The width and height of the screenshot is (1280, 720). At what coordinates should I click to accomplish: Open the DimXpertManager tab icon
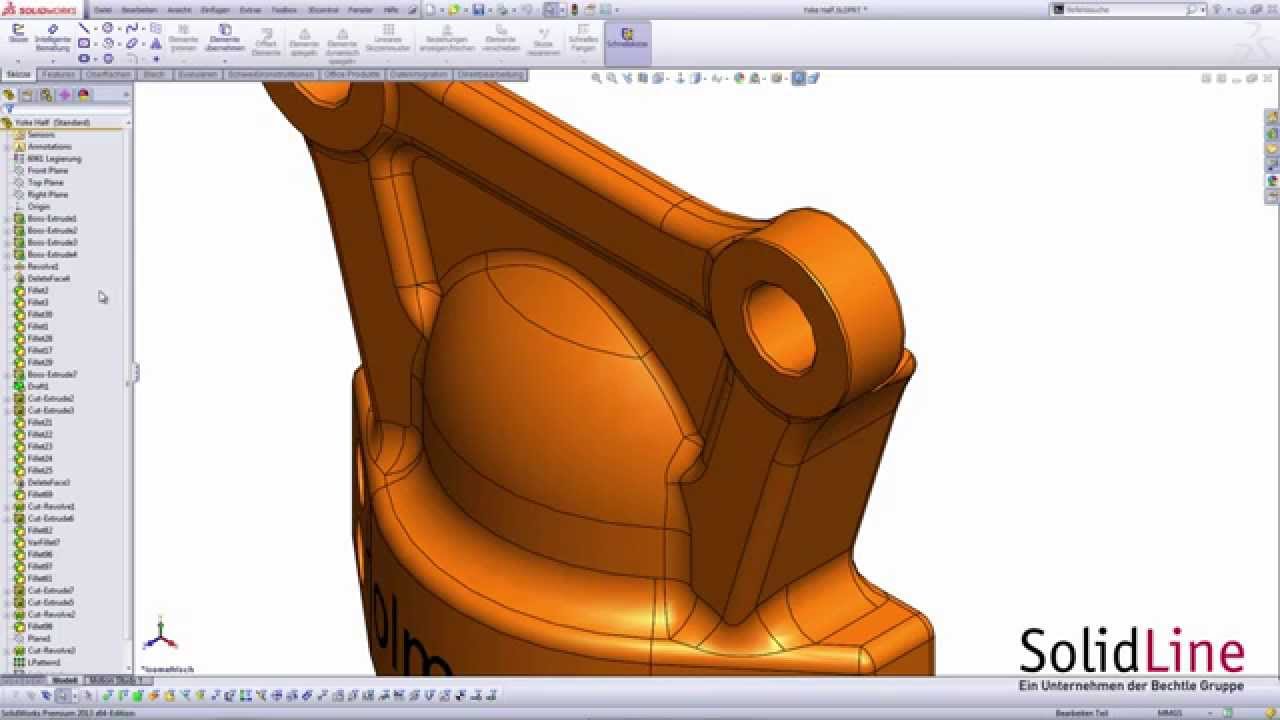coord(65,95)
